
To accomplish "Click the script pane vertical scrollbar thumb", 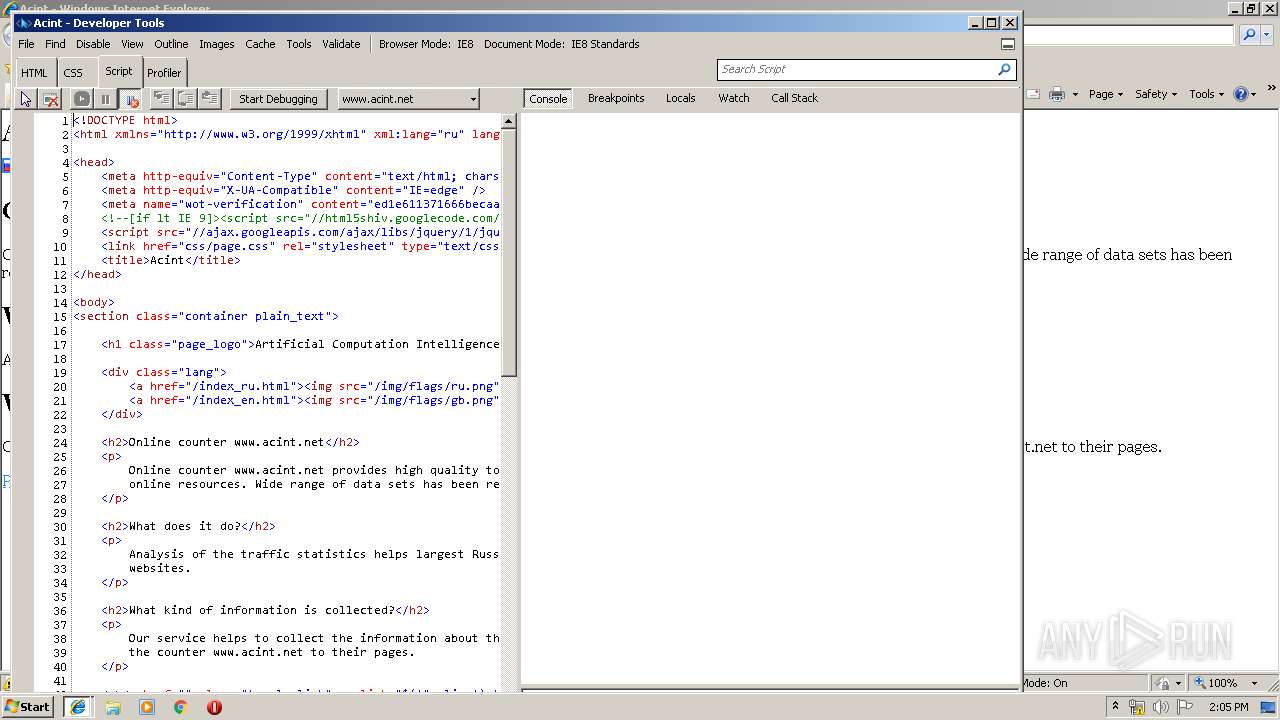I will click(508, 253).
